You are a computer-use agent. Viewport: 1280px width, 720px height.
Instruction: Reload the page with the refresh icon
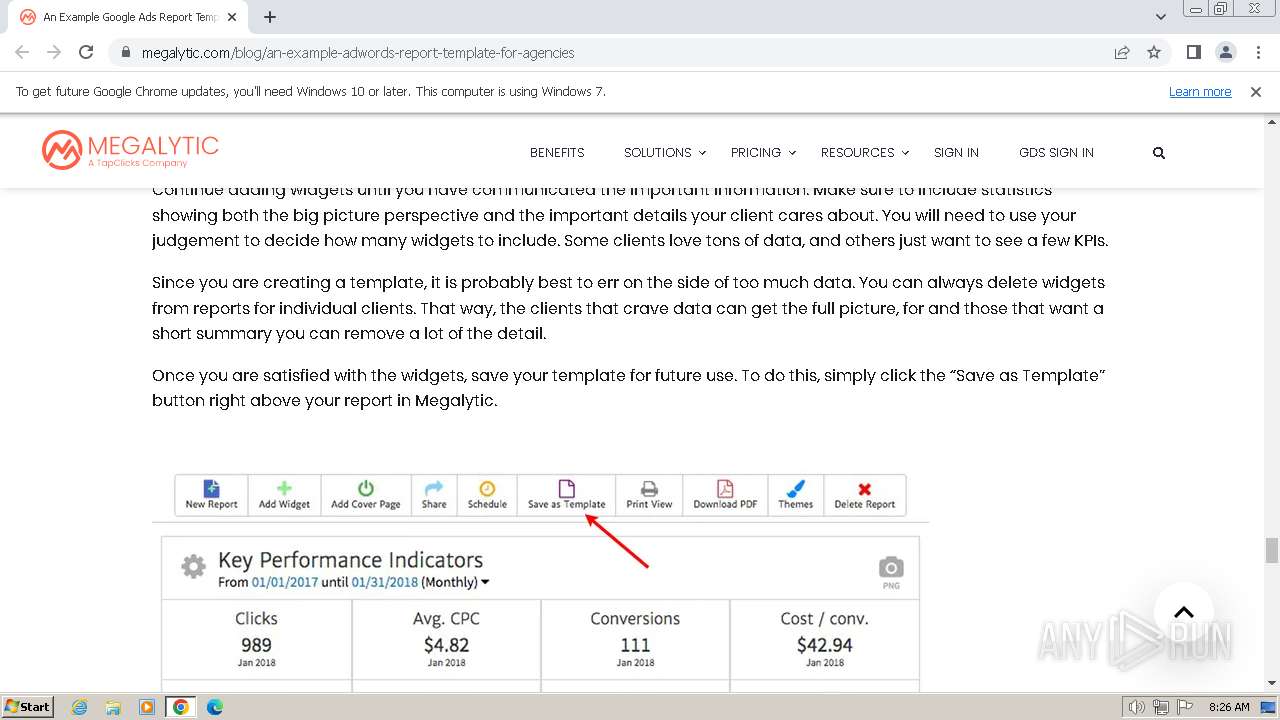pos(86,52)
